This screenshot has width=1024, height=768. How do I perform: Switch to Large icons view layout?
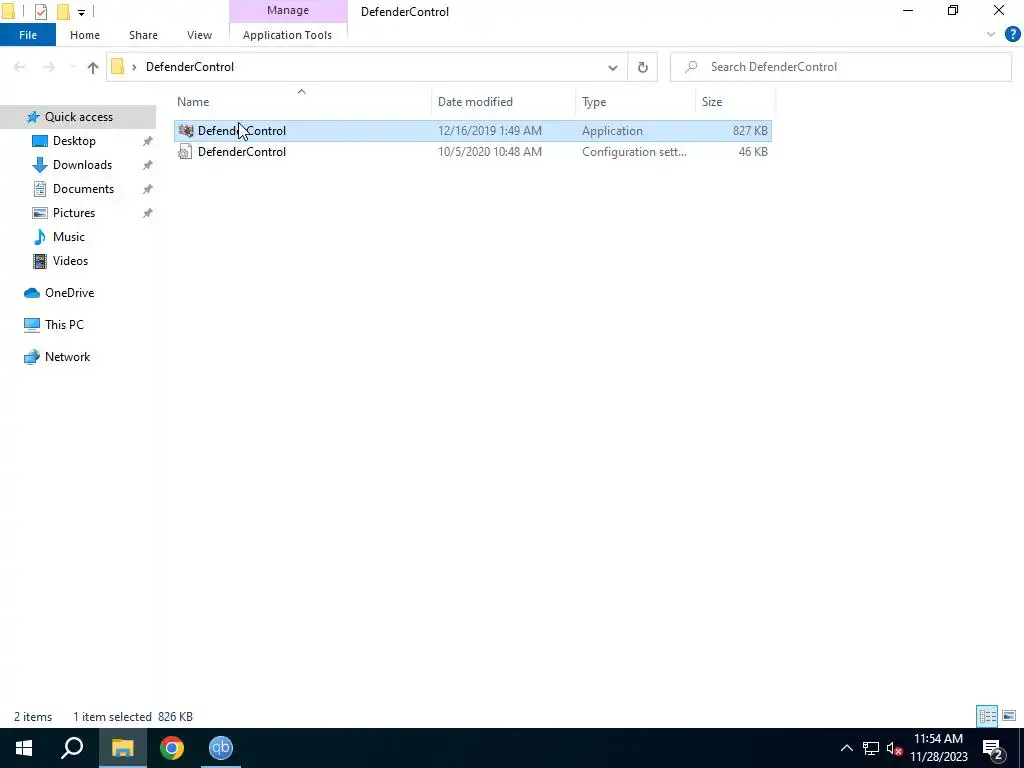click(1009, 716)
